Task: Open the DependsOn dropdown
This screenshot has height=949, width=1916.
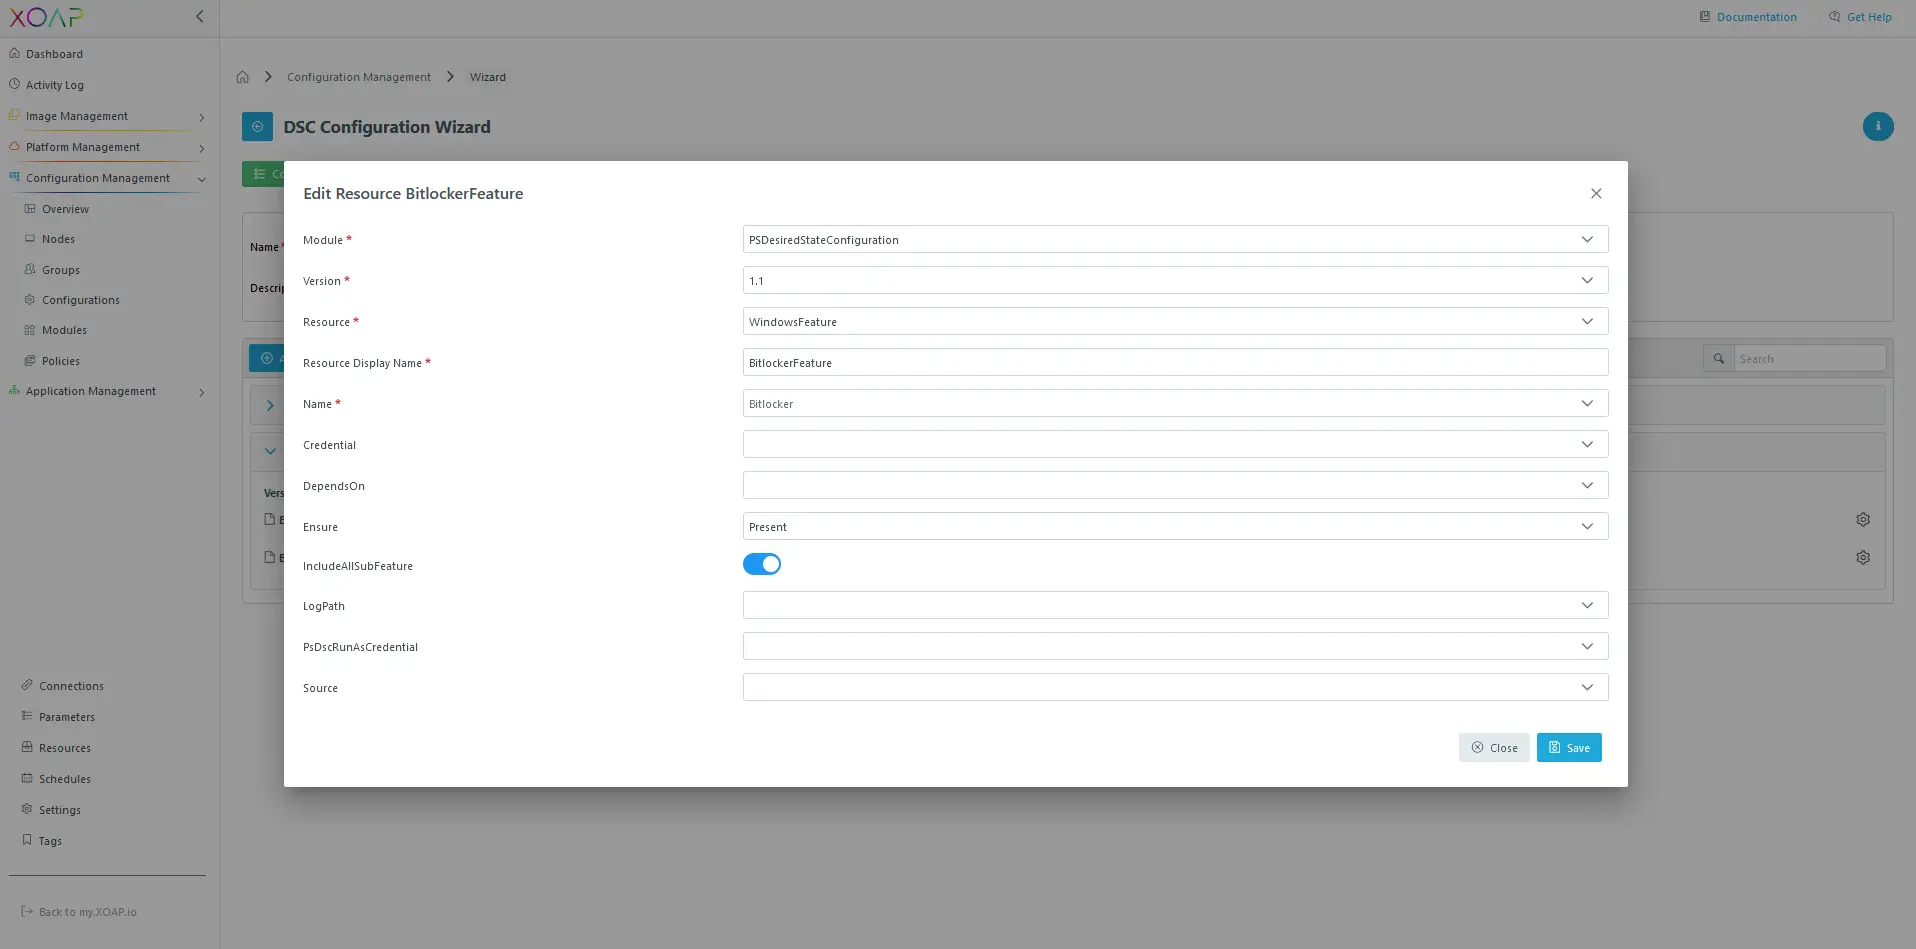Action: [x=1175, y=485]
